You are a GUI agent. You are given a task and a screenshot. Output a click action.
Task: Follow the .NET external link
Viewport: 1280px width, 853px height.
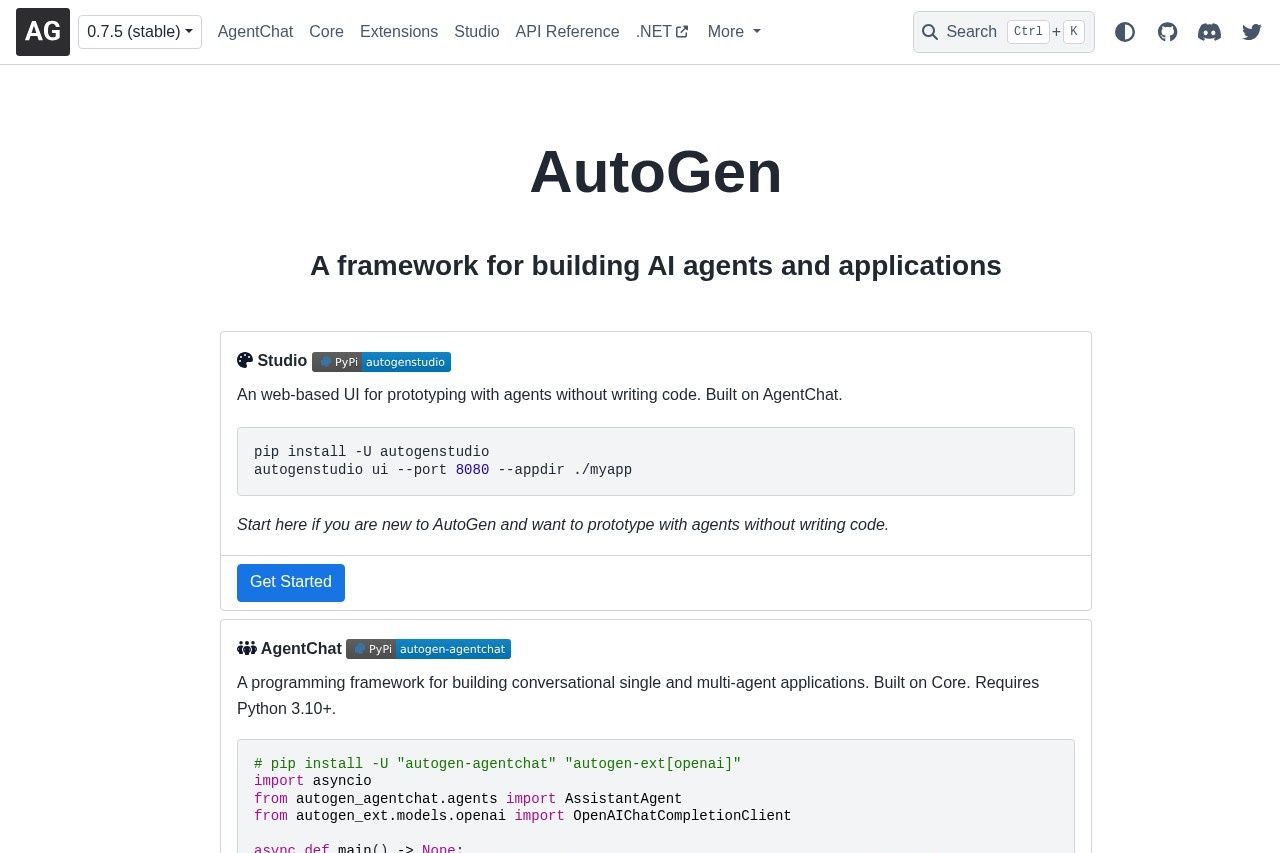pos(662,32)
